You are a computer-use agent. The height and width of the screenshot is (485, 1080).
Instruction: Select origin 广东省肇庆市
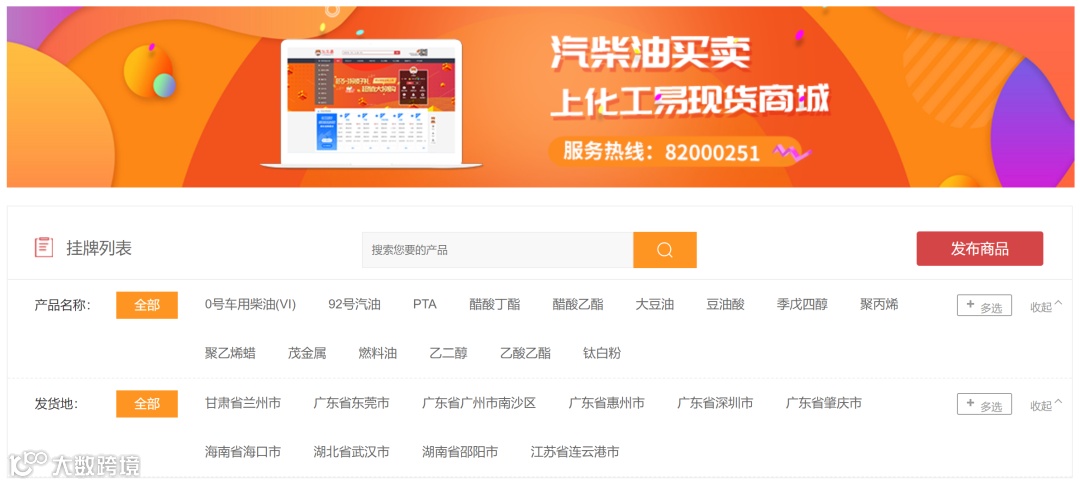[x=824, y=403]
